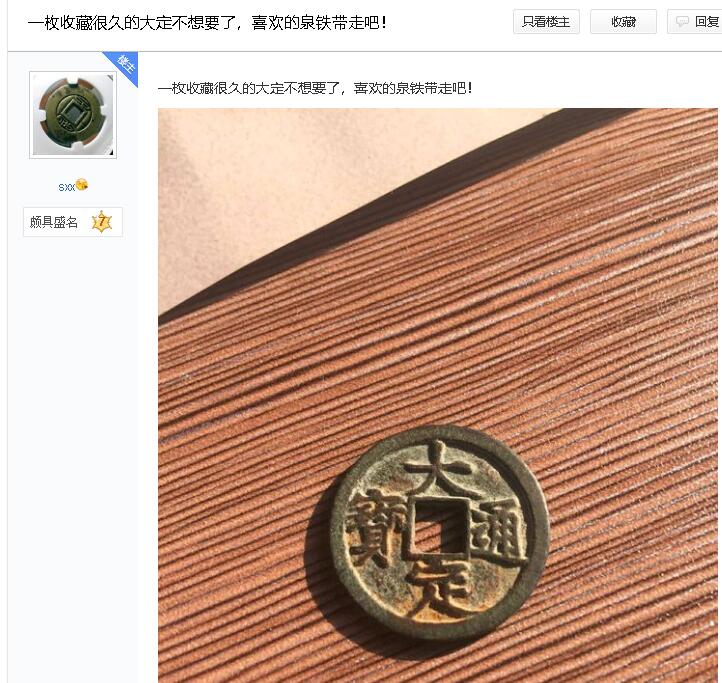Open the poster's coin avatar thumbnail

(x=73, y=115)
